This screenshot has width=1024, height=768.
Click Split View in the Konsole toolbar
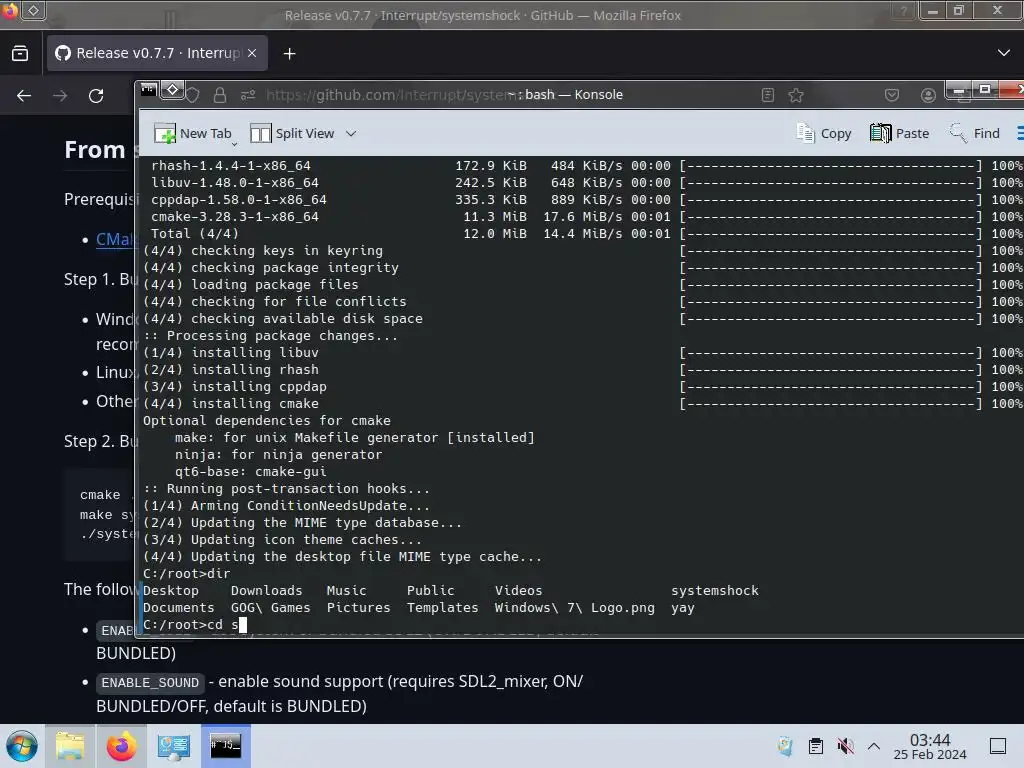click(292, 133)
